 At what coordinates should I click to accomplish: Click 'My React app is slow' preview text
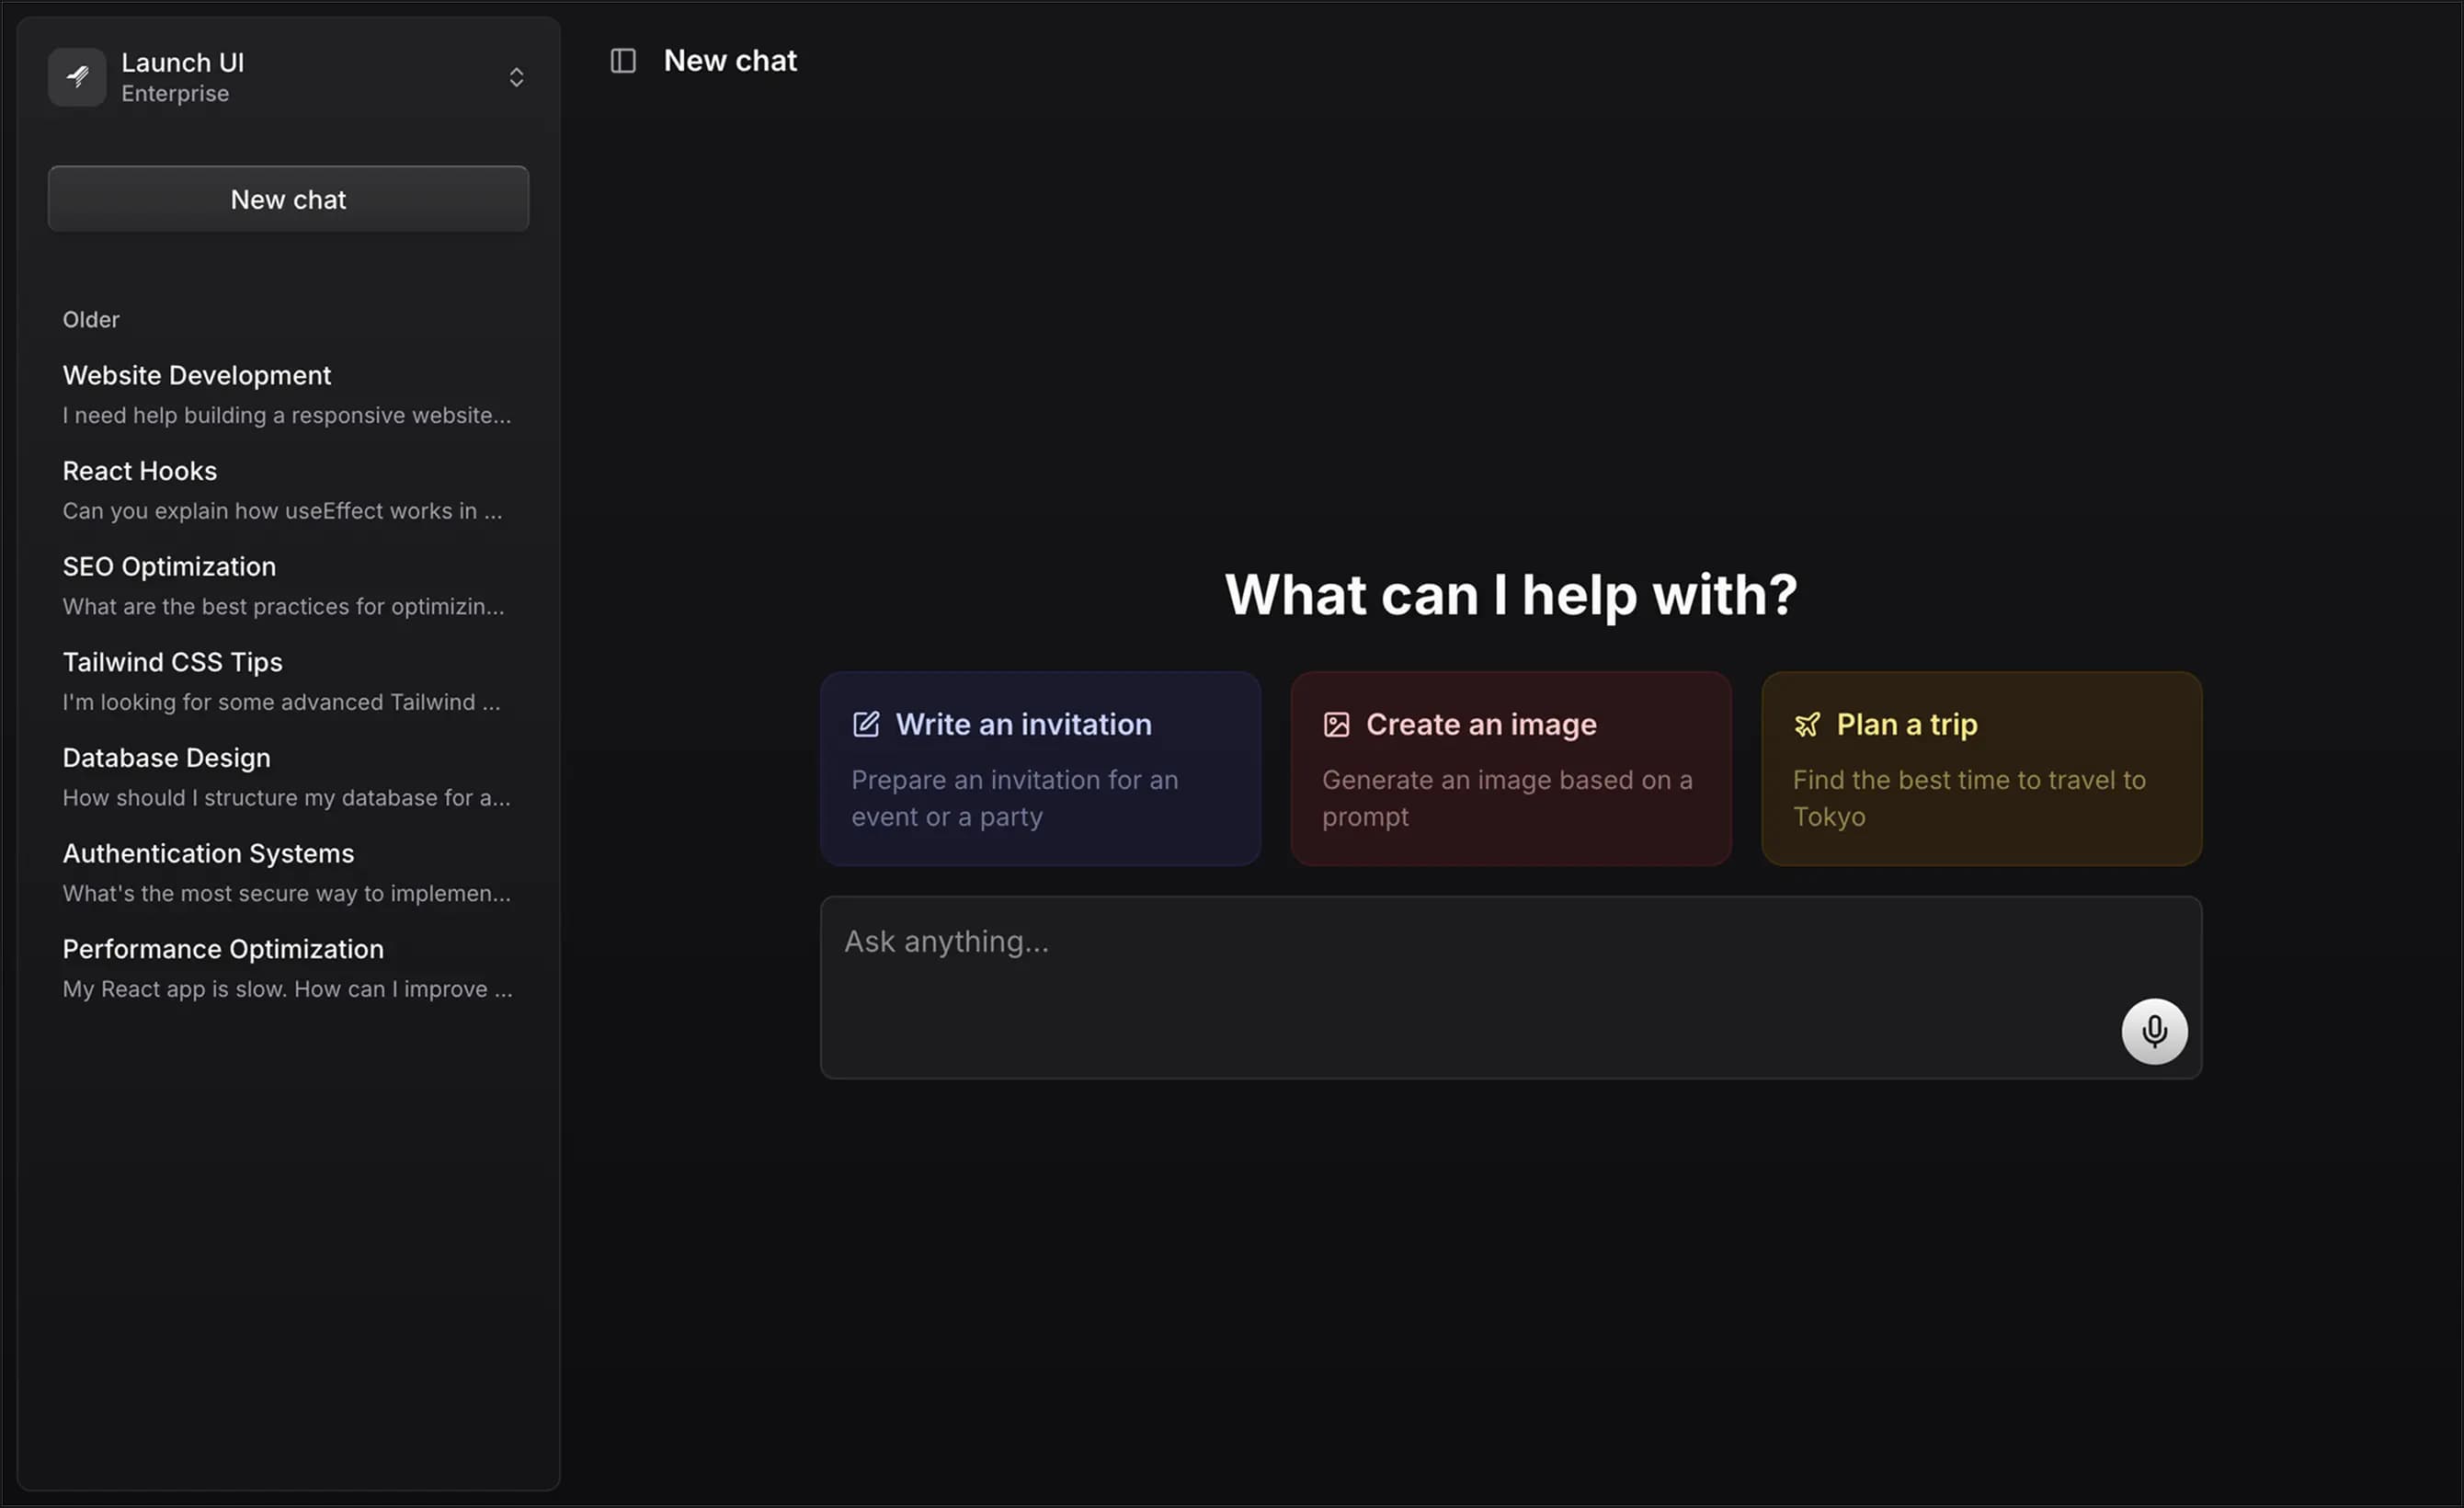(x=287, y=989)
